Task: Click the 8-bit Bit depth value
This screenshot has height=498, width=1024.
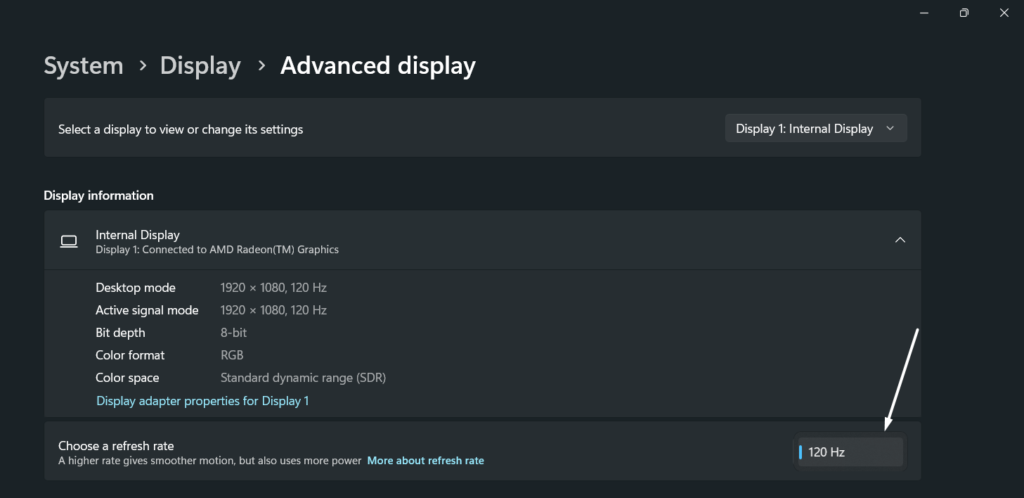Action: click(236, 333)
